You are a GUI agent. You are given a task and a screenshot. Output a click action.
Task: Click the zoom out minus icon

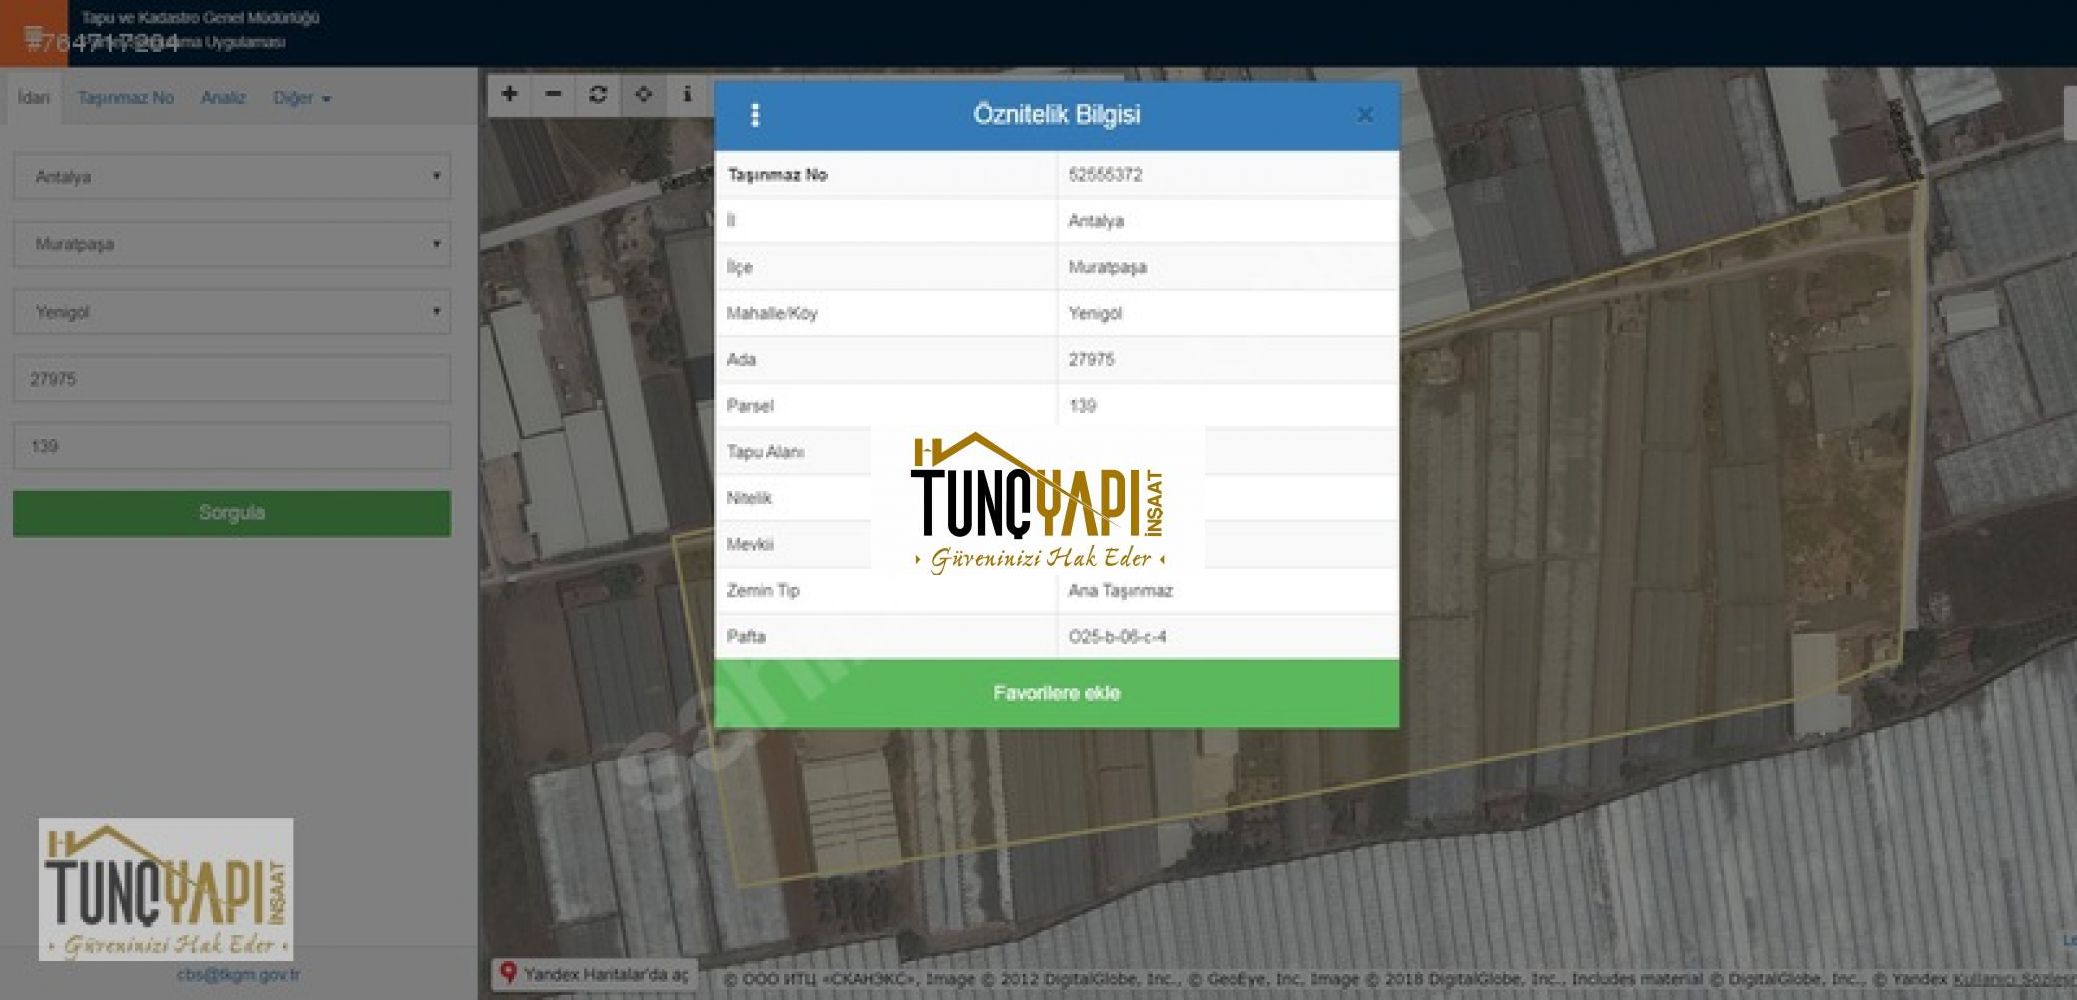[553, 94]
